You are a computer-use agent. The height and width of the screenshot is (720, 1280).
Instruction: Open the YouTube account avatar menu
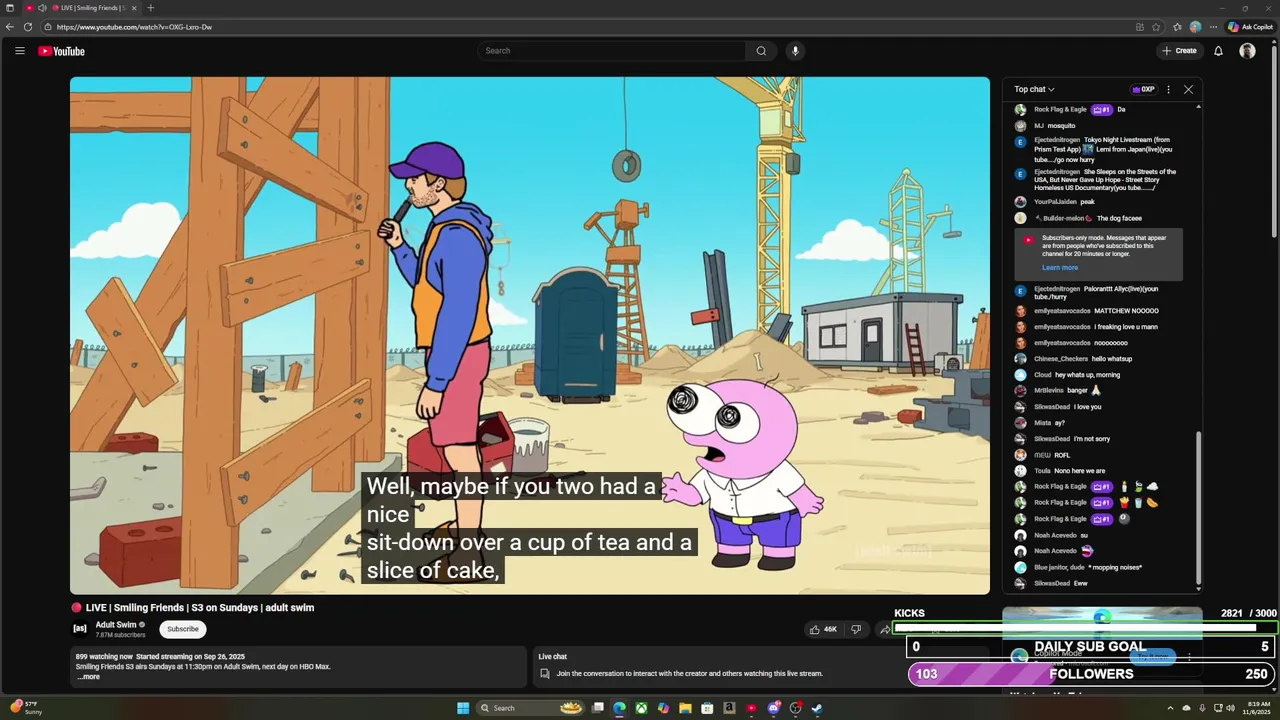[1247, 51]
